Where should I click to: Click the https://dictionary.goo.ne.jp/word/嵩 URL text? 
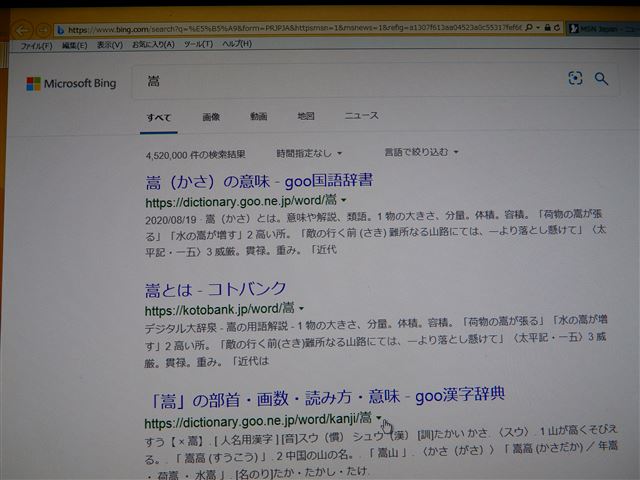tap(241, 201)
